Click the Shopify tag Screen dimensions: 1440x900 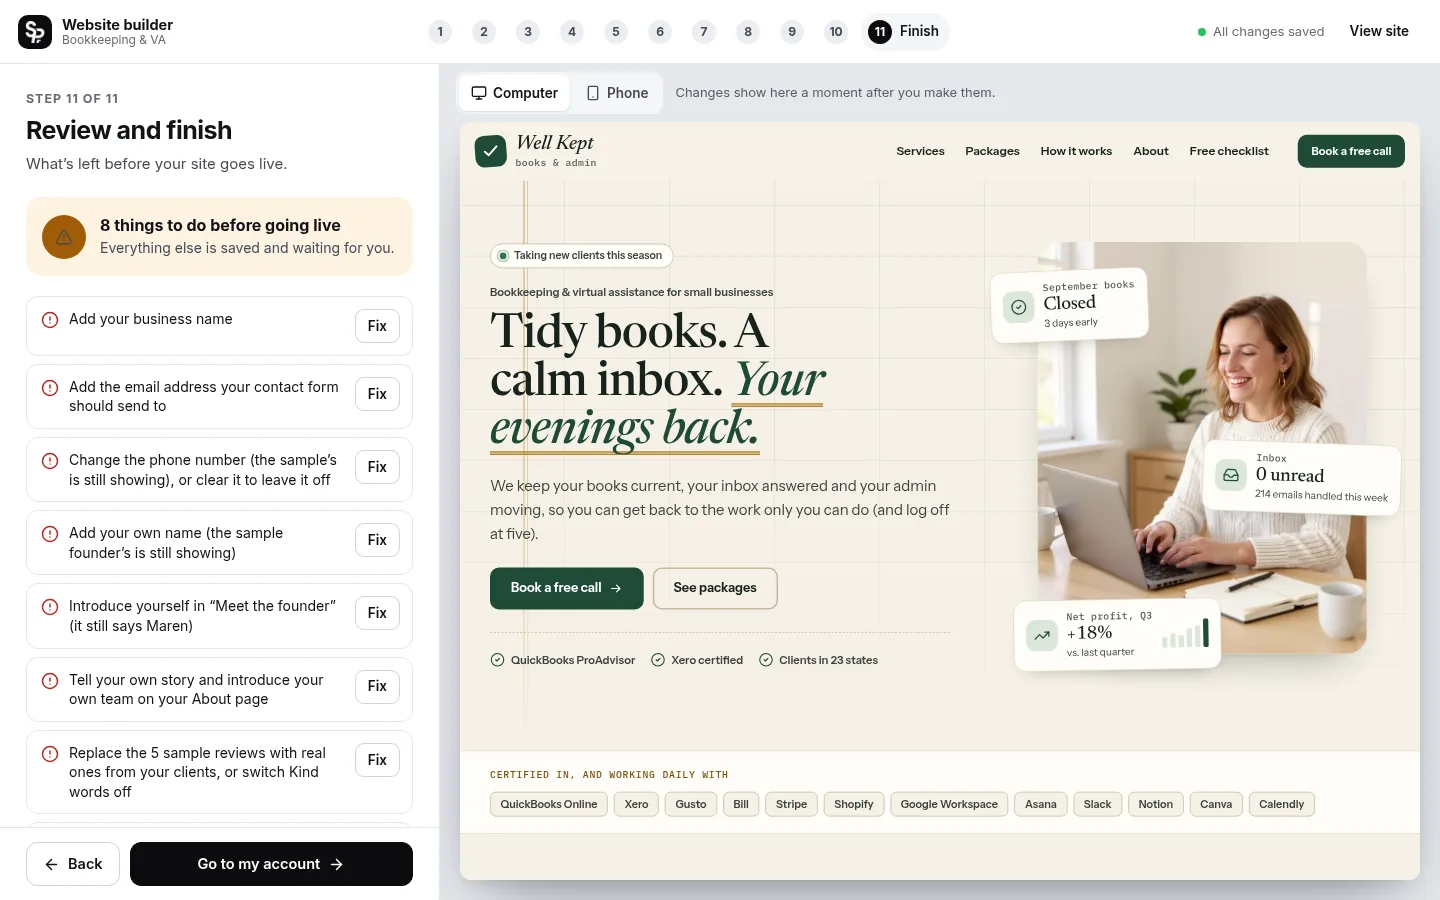coord(854,804)
